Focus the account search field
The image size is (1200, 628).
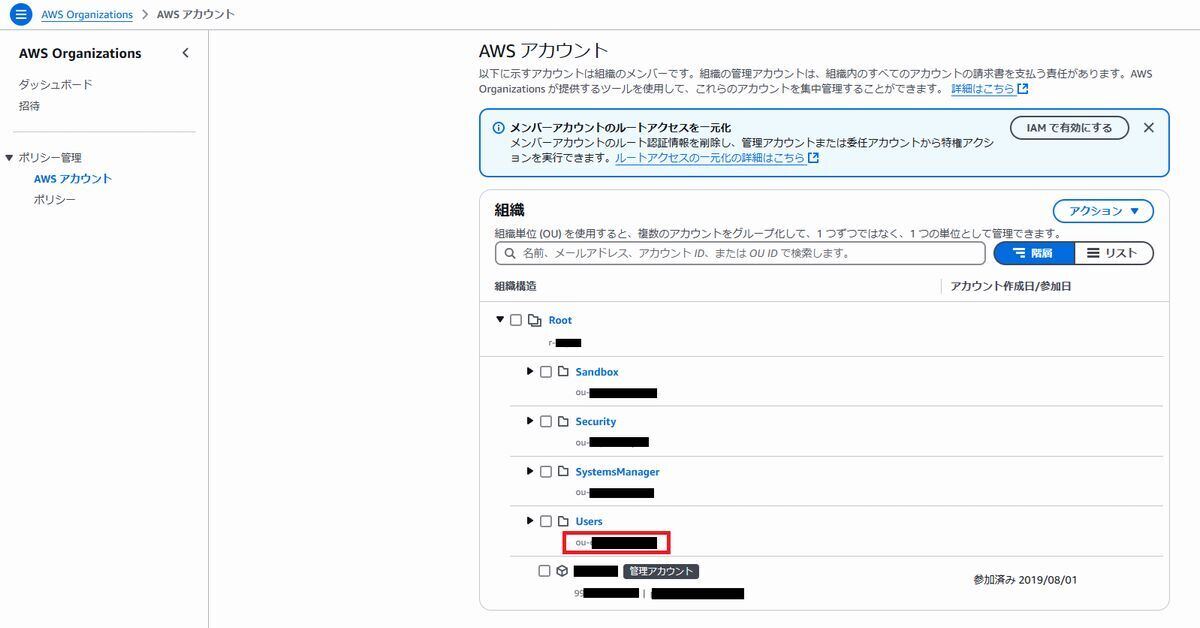tap(740, 253)
